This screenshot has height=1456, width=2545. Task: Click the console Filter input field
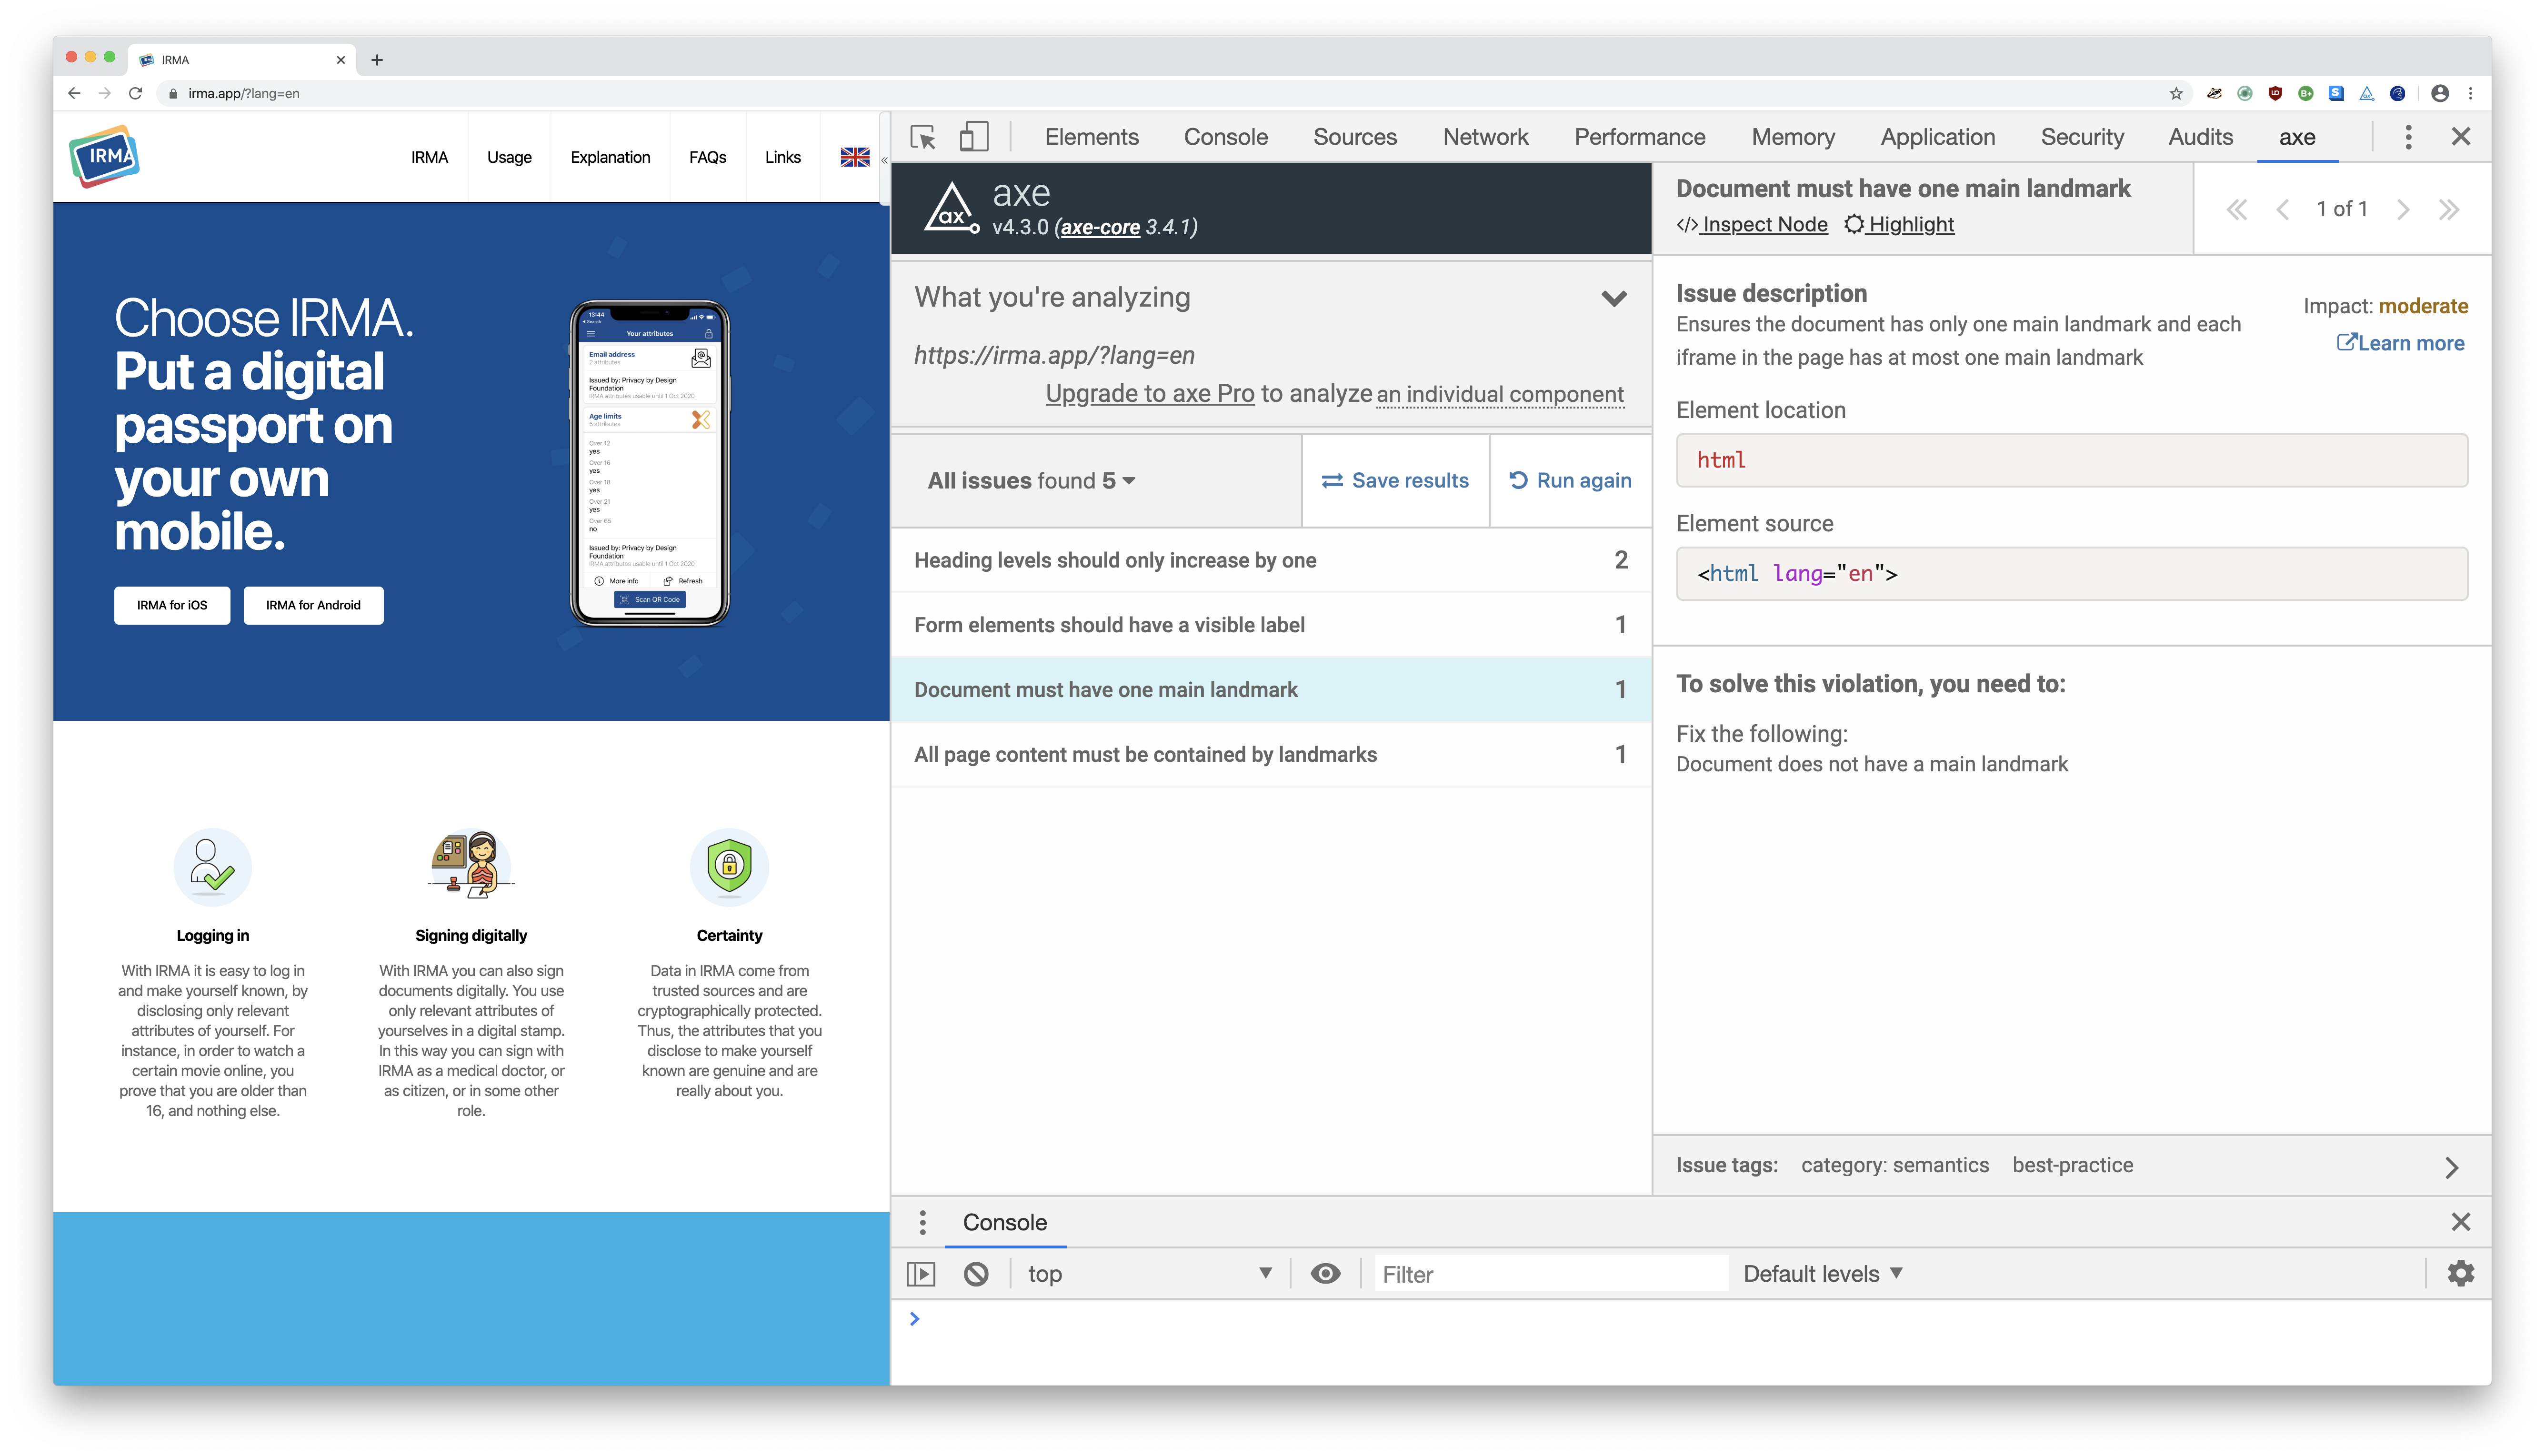pos(1551,1274)
